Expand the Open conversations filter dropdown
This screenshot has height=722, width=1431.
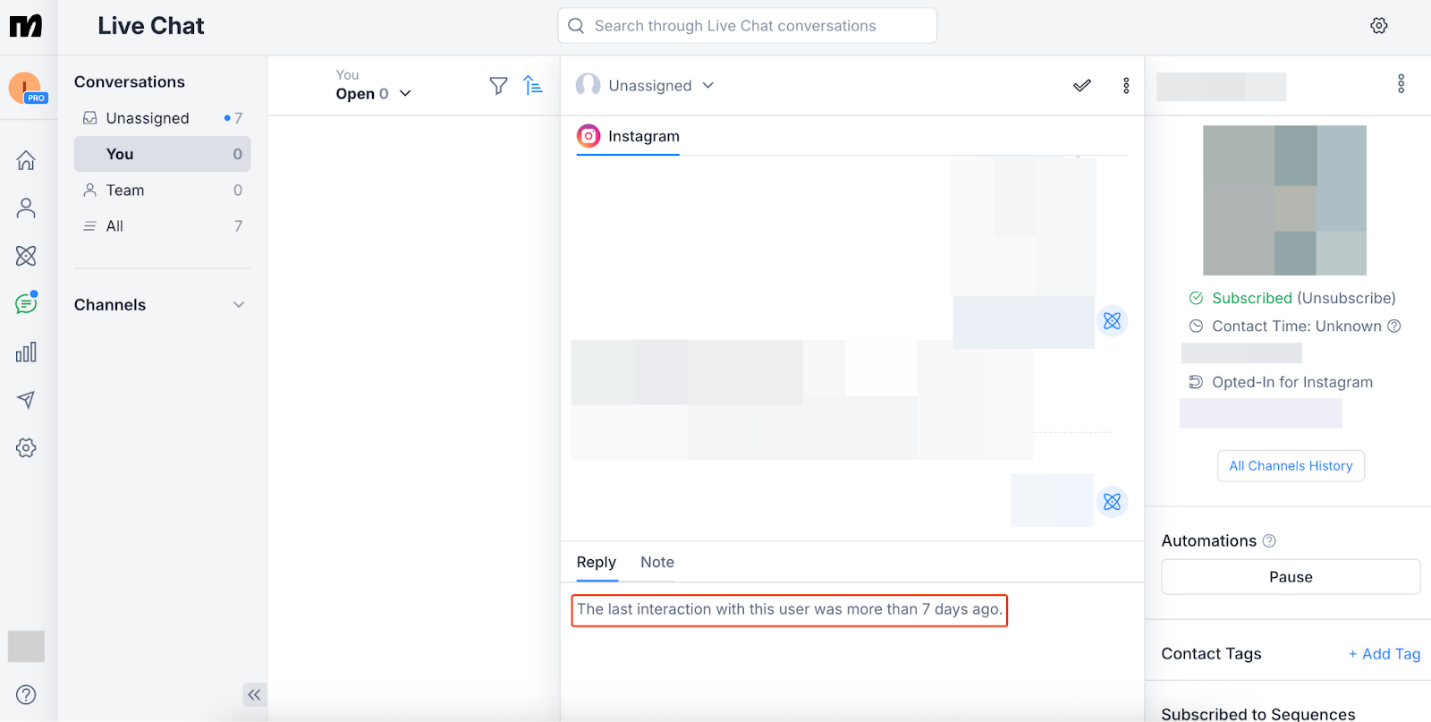[372, 93]
